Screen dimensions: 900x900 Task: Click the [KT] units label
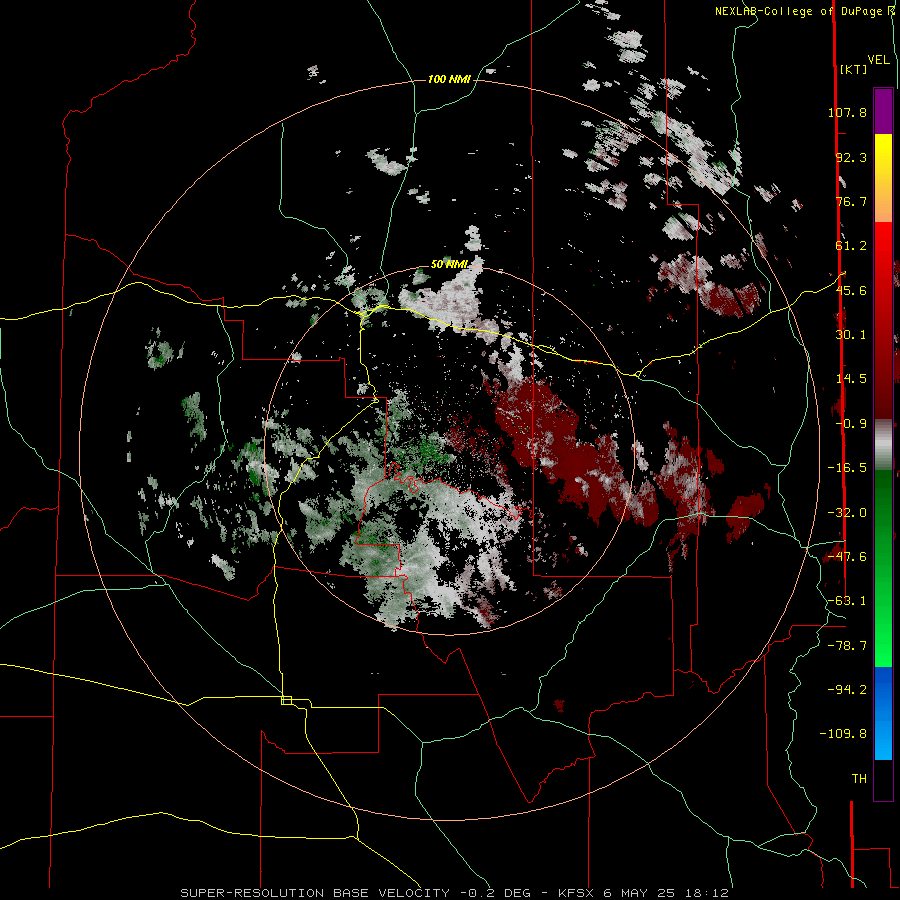click(x=852, y=69)
